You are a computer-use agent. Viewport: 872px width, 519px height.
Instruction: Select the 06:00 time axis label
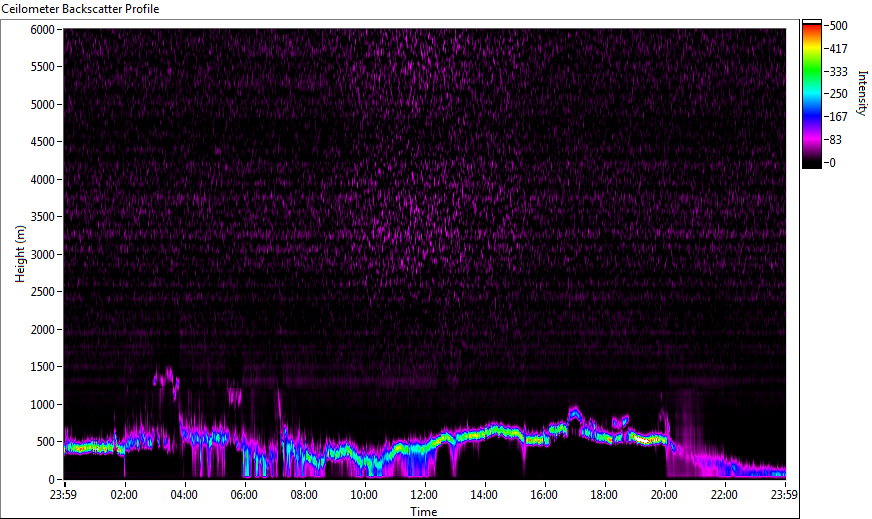click(244, 495)
